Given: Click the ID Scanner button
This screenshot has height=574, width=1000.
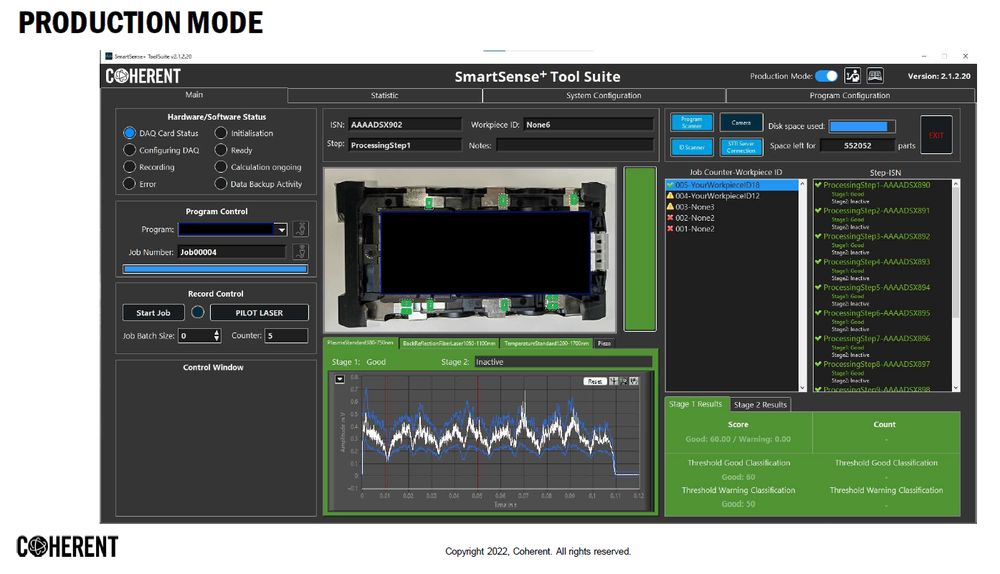Looking at the screenshot, I should coord(691,147).
